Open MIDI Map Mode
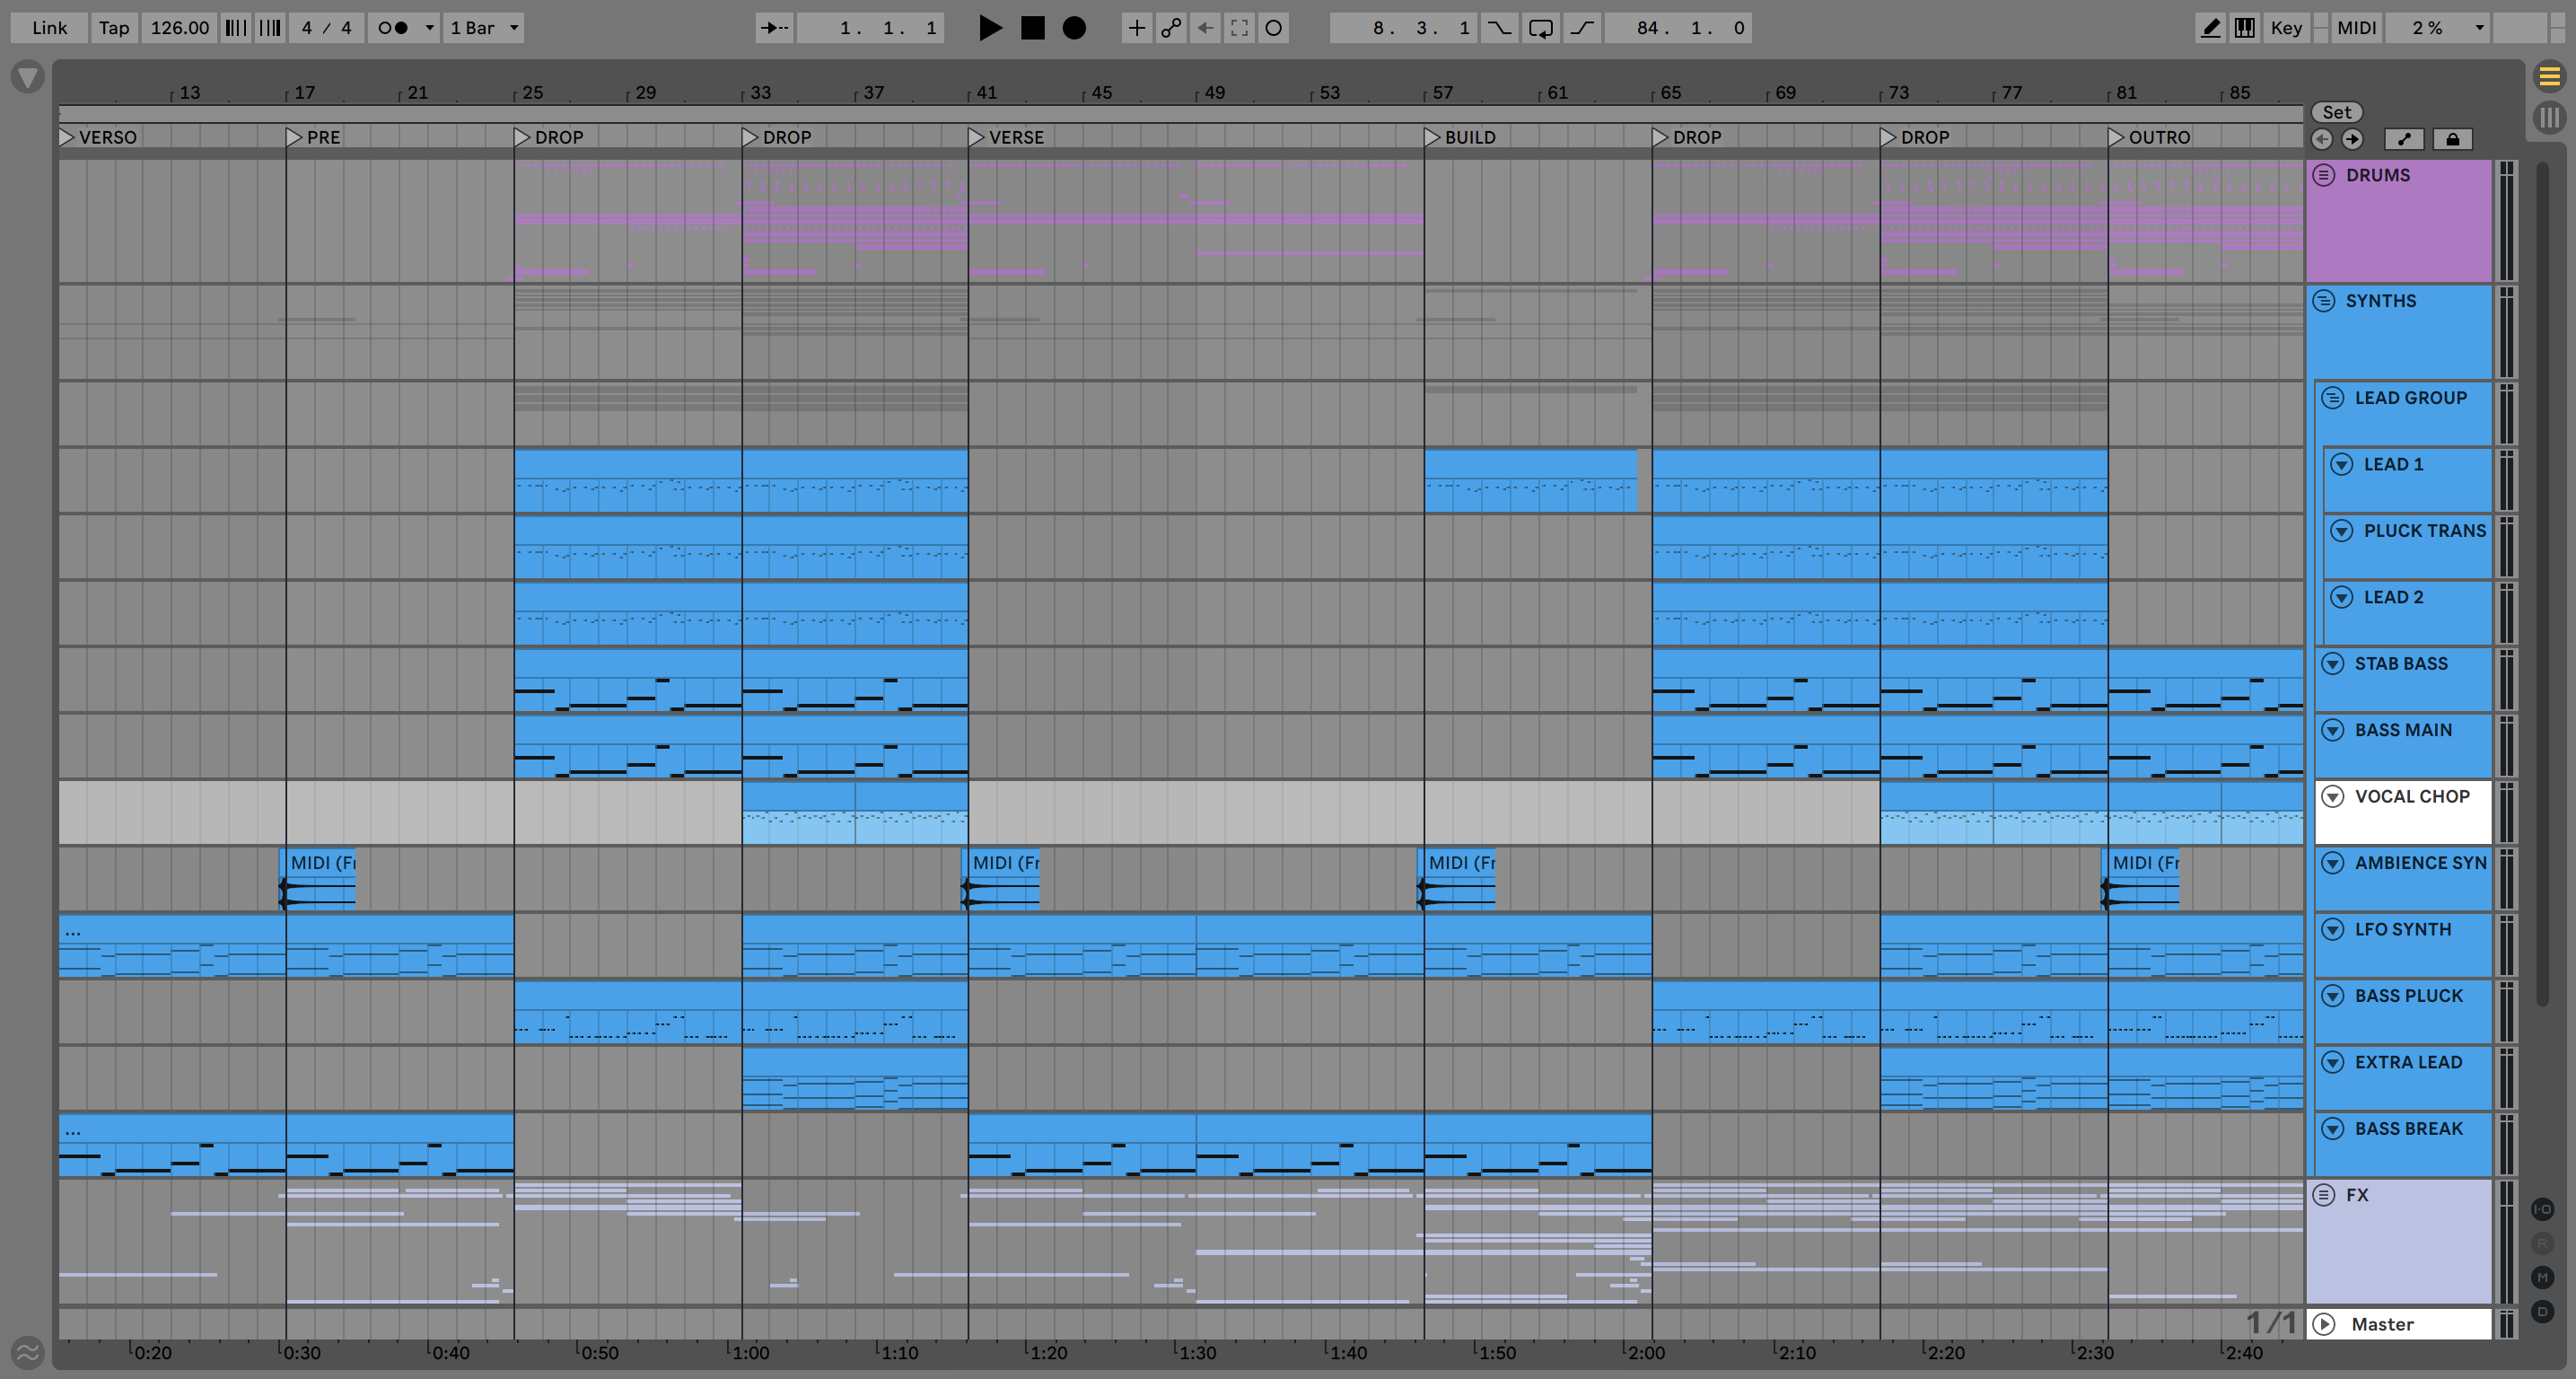Screen dimensions: 2576x1379 (2356, 28)
